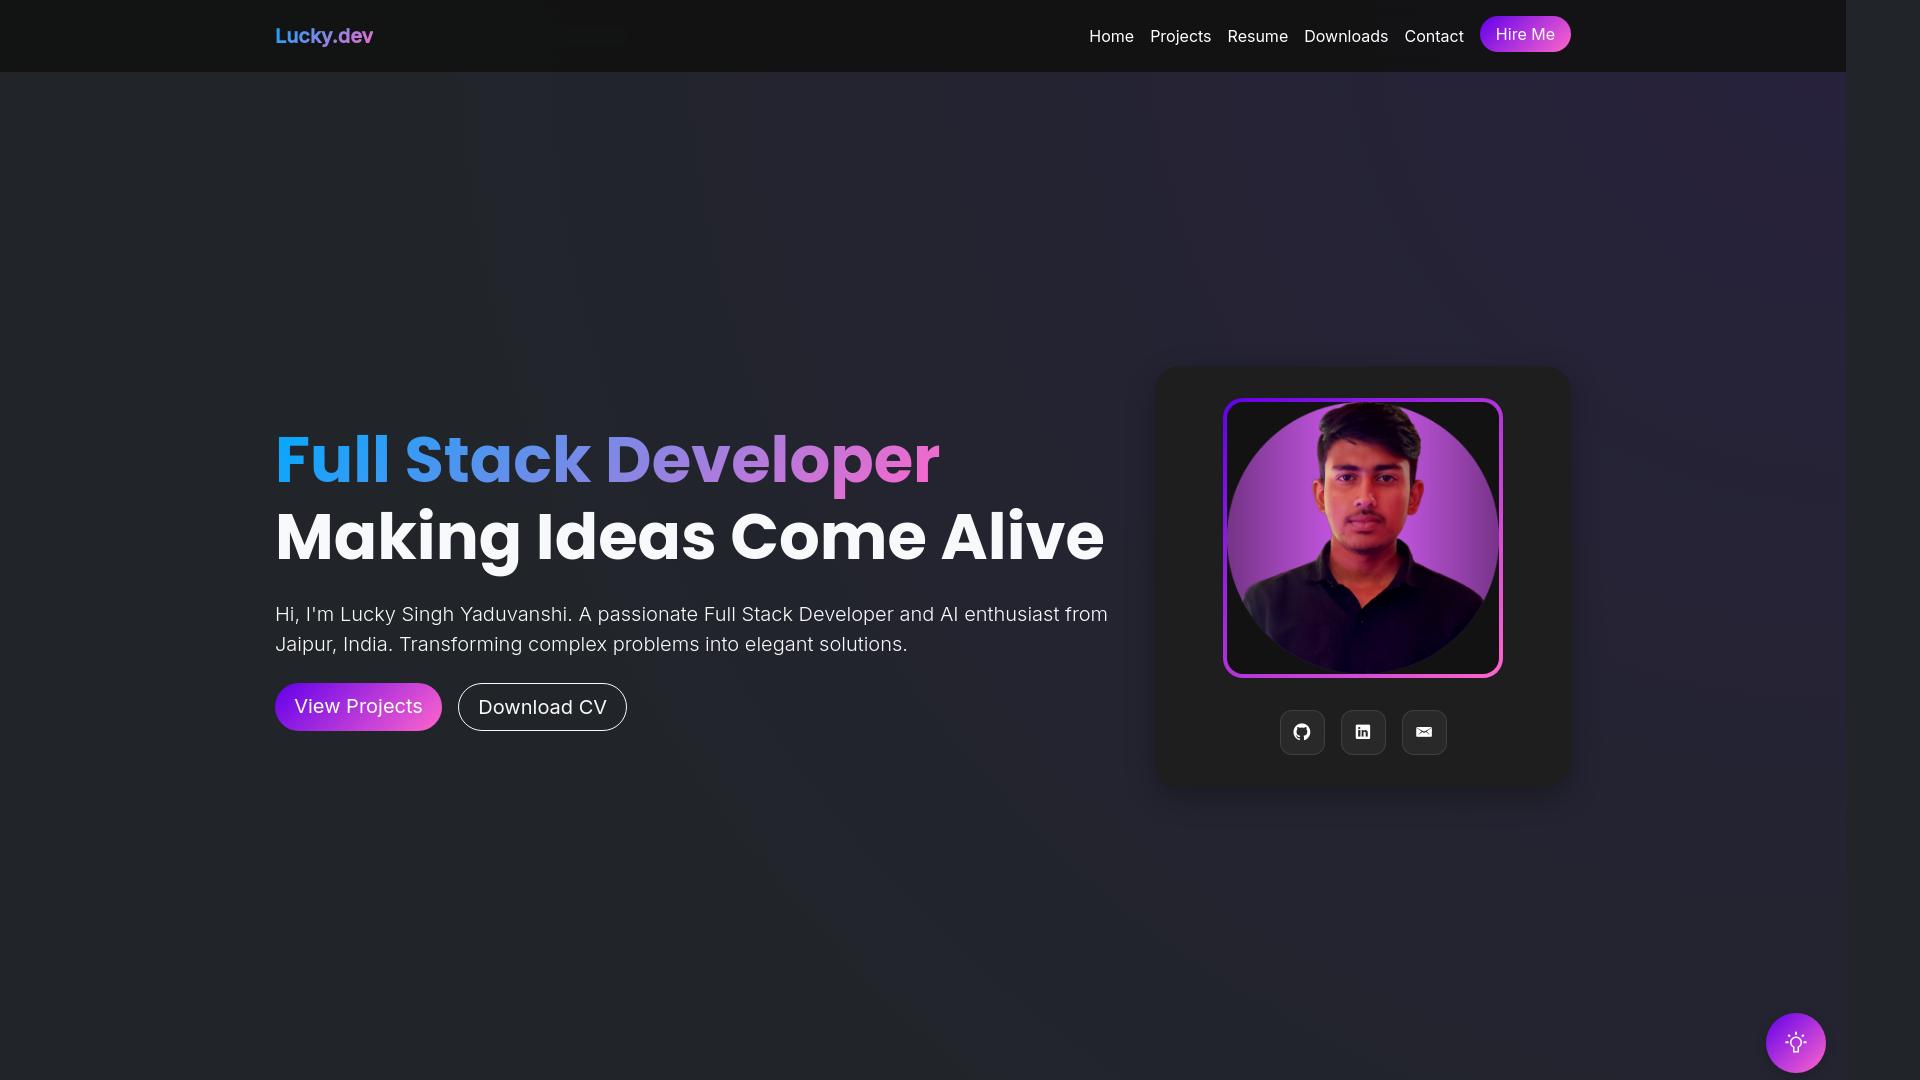Open the GitHub profile icon
This screenshot has height=1080, width=1920.
coord(1302,732)
